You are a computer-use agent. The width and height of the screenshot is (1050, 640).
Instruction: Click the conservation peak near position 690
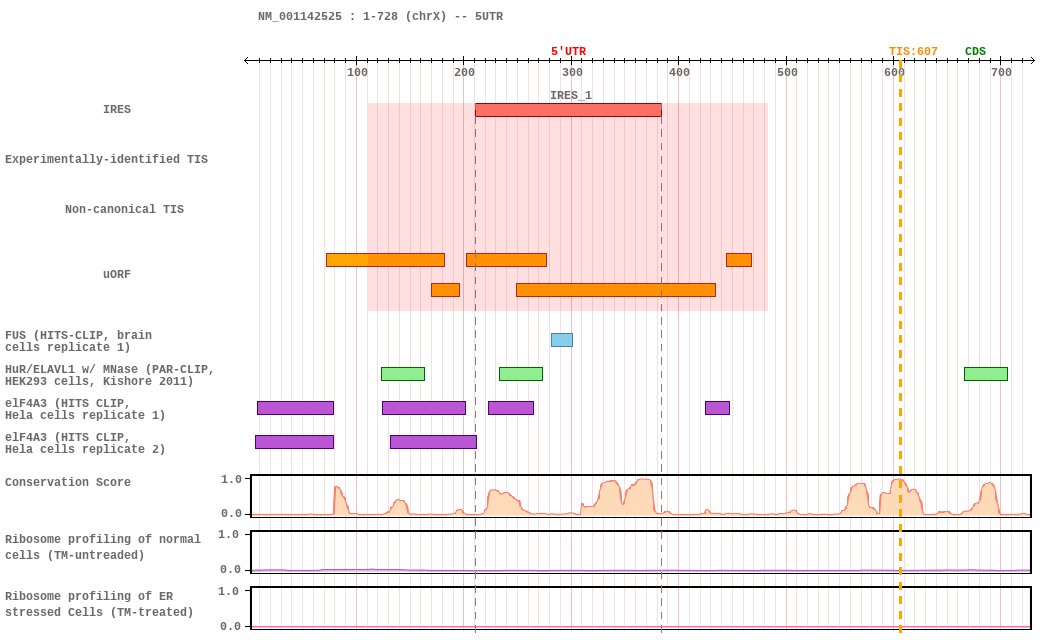[x=988, y=499]
